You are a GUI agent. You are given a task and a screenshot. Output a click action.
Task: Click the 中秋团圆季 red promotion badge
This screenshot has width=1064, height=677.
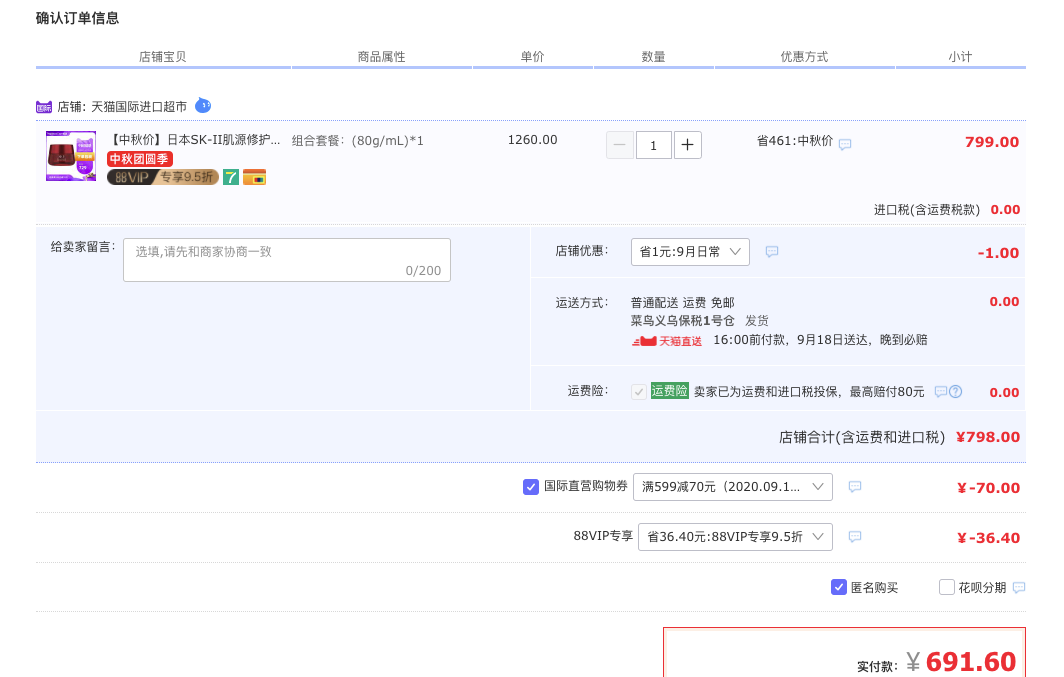pyautogui.click(x=140, y=159)
